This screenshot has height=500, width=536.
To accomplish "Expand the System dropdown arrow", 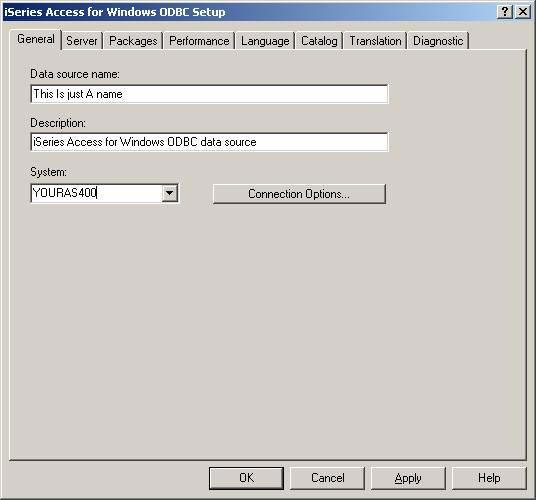I will tap(170, 193).
